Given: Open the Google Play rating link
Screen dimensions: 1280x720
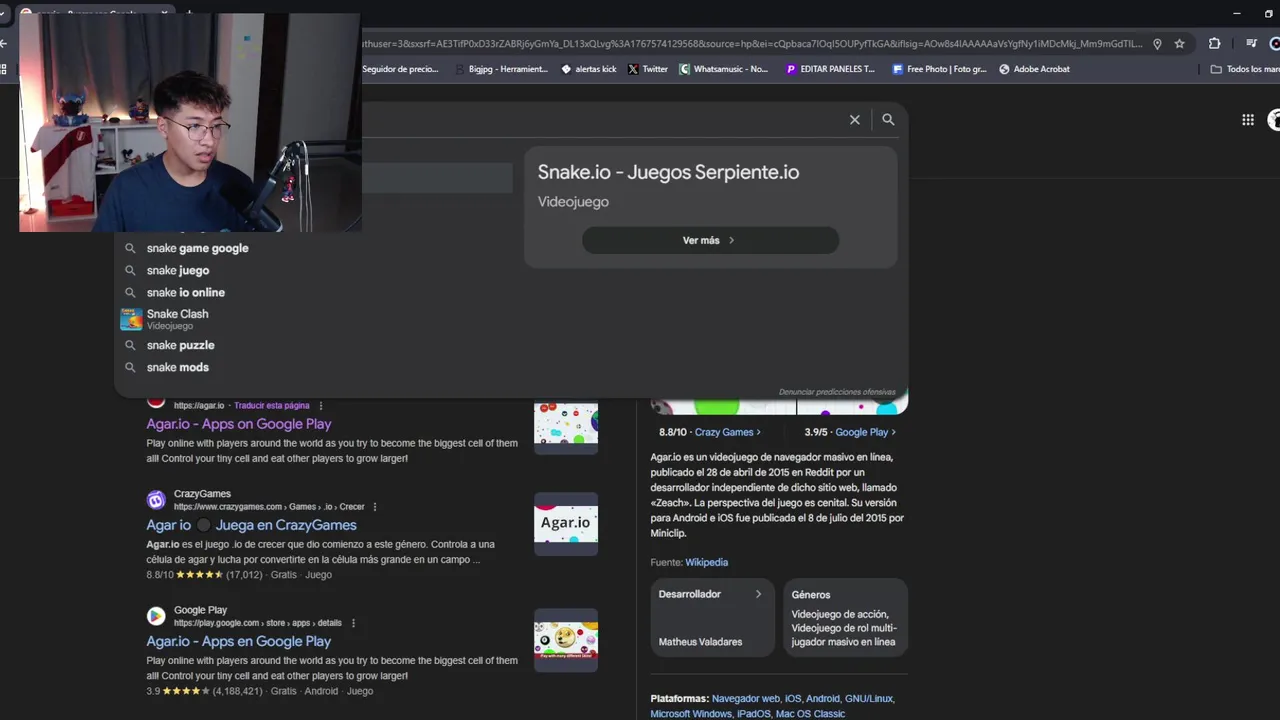Looking at the screenshot, I should [865, 432].
